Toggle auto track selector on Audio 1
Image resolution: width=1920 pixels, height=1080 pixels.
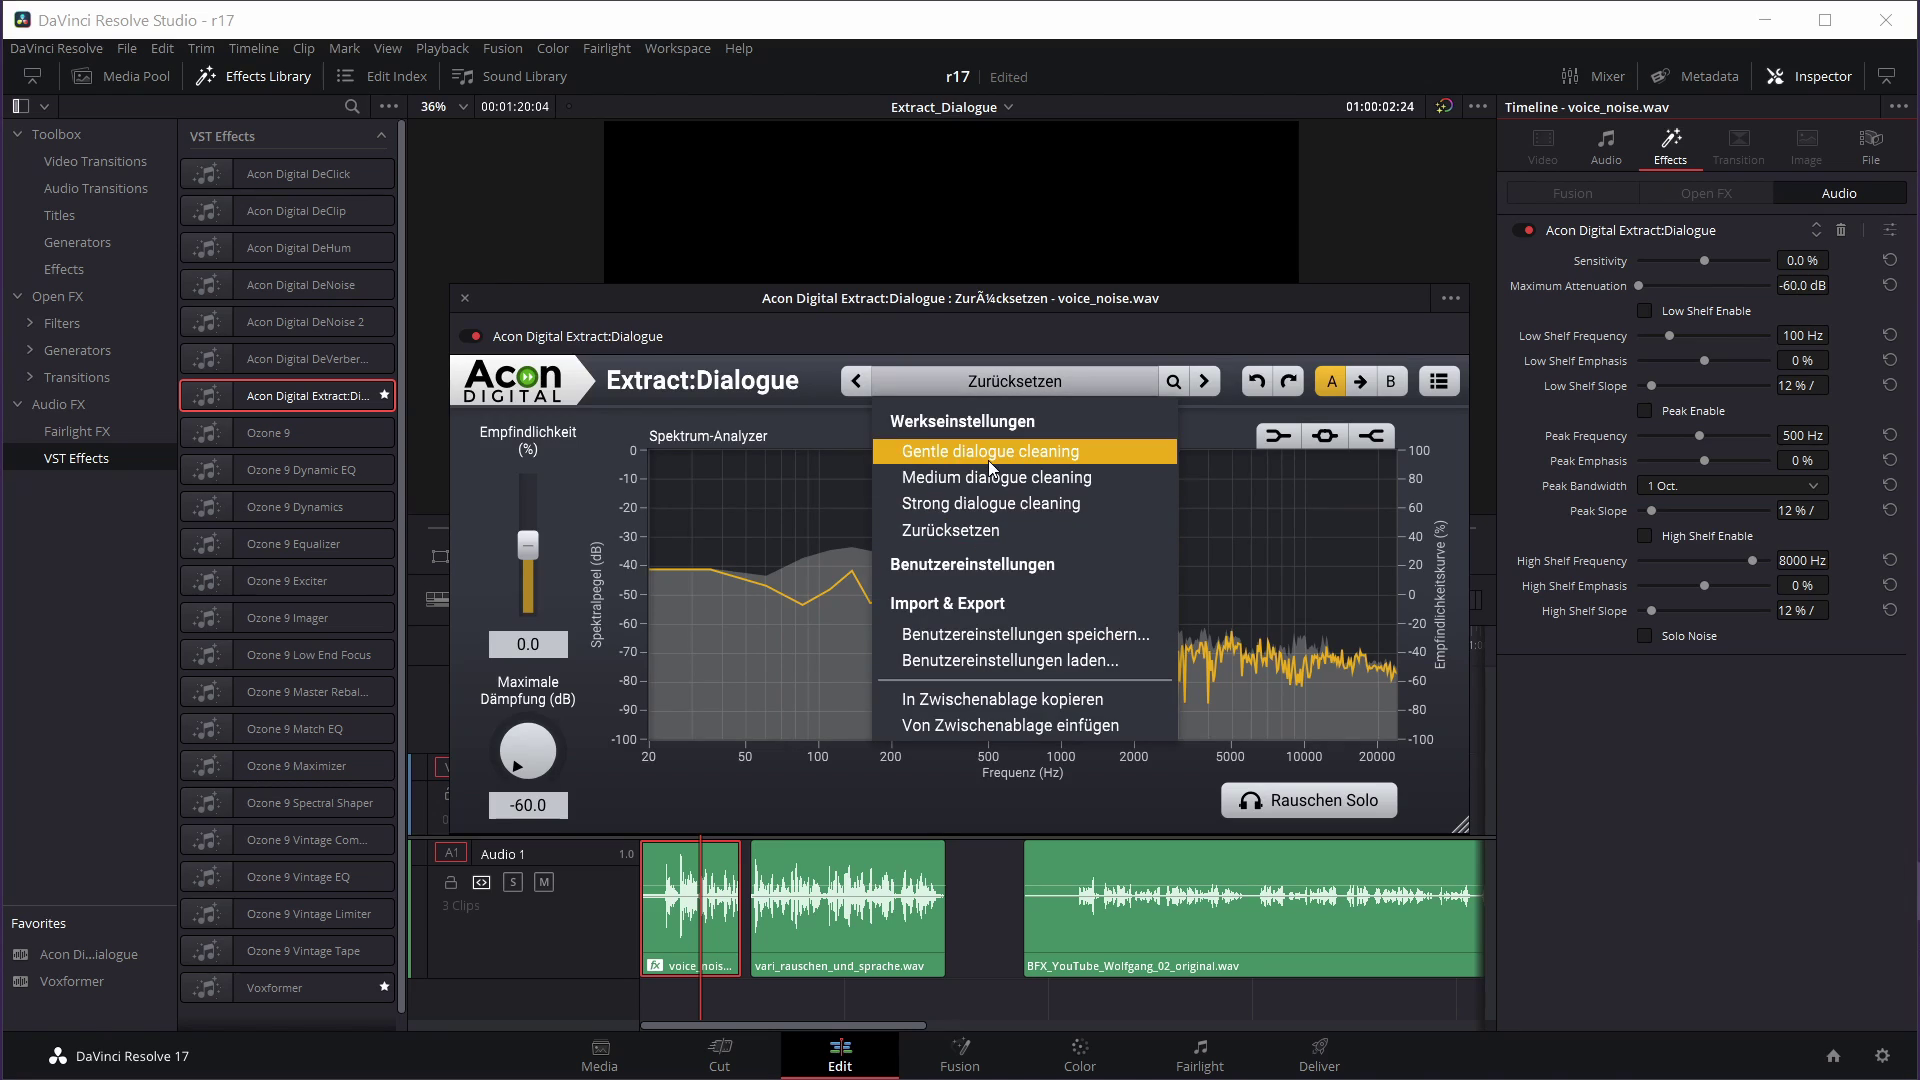(482, 882)
